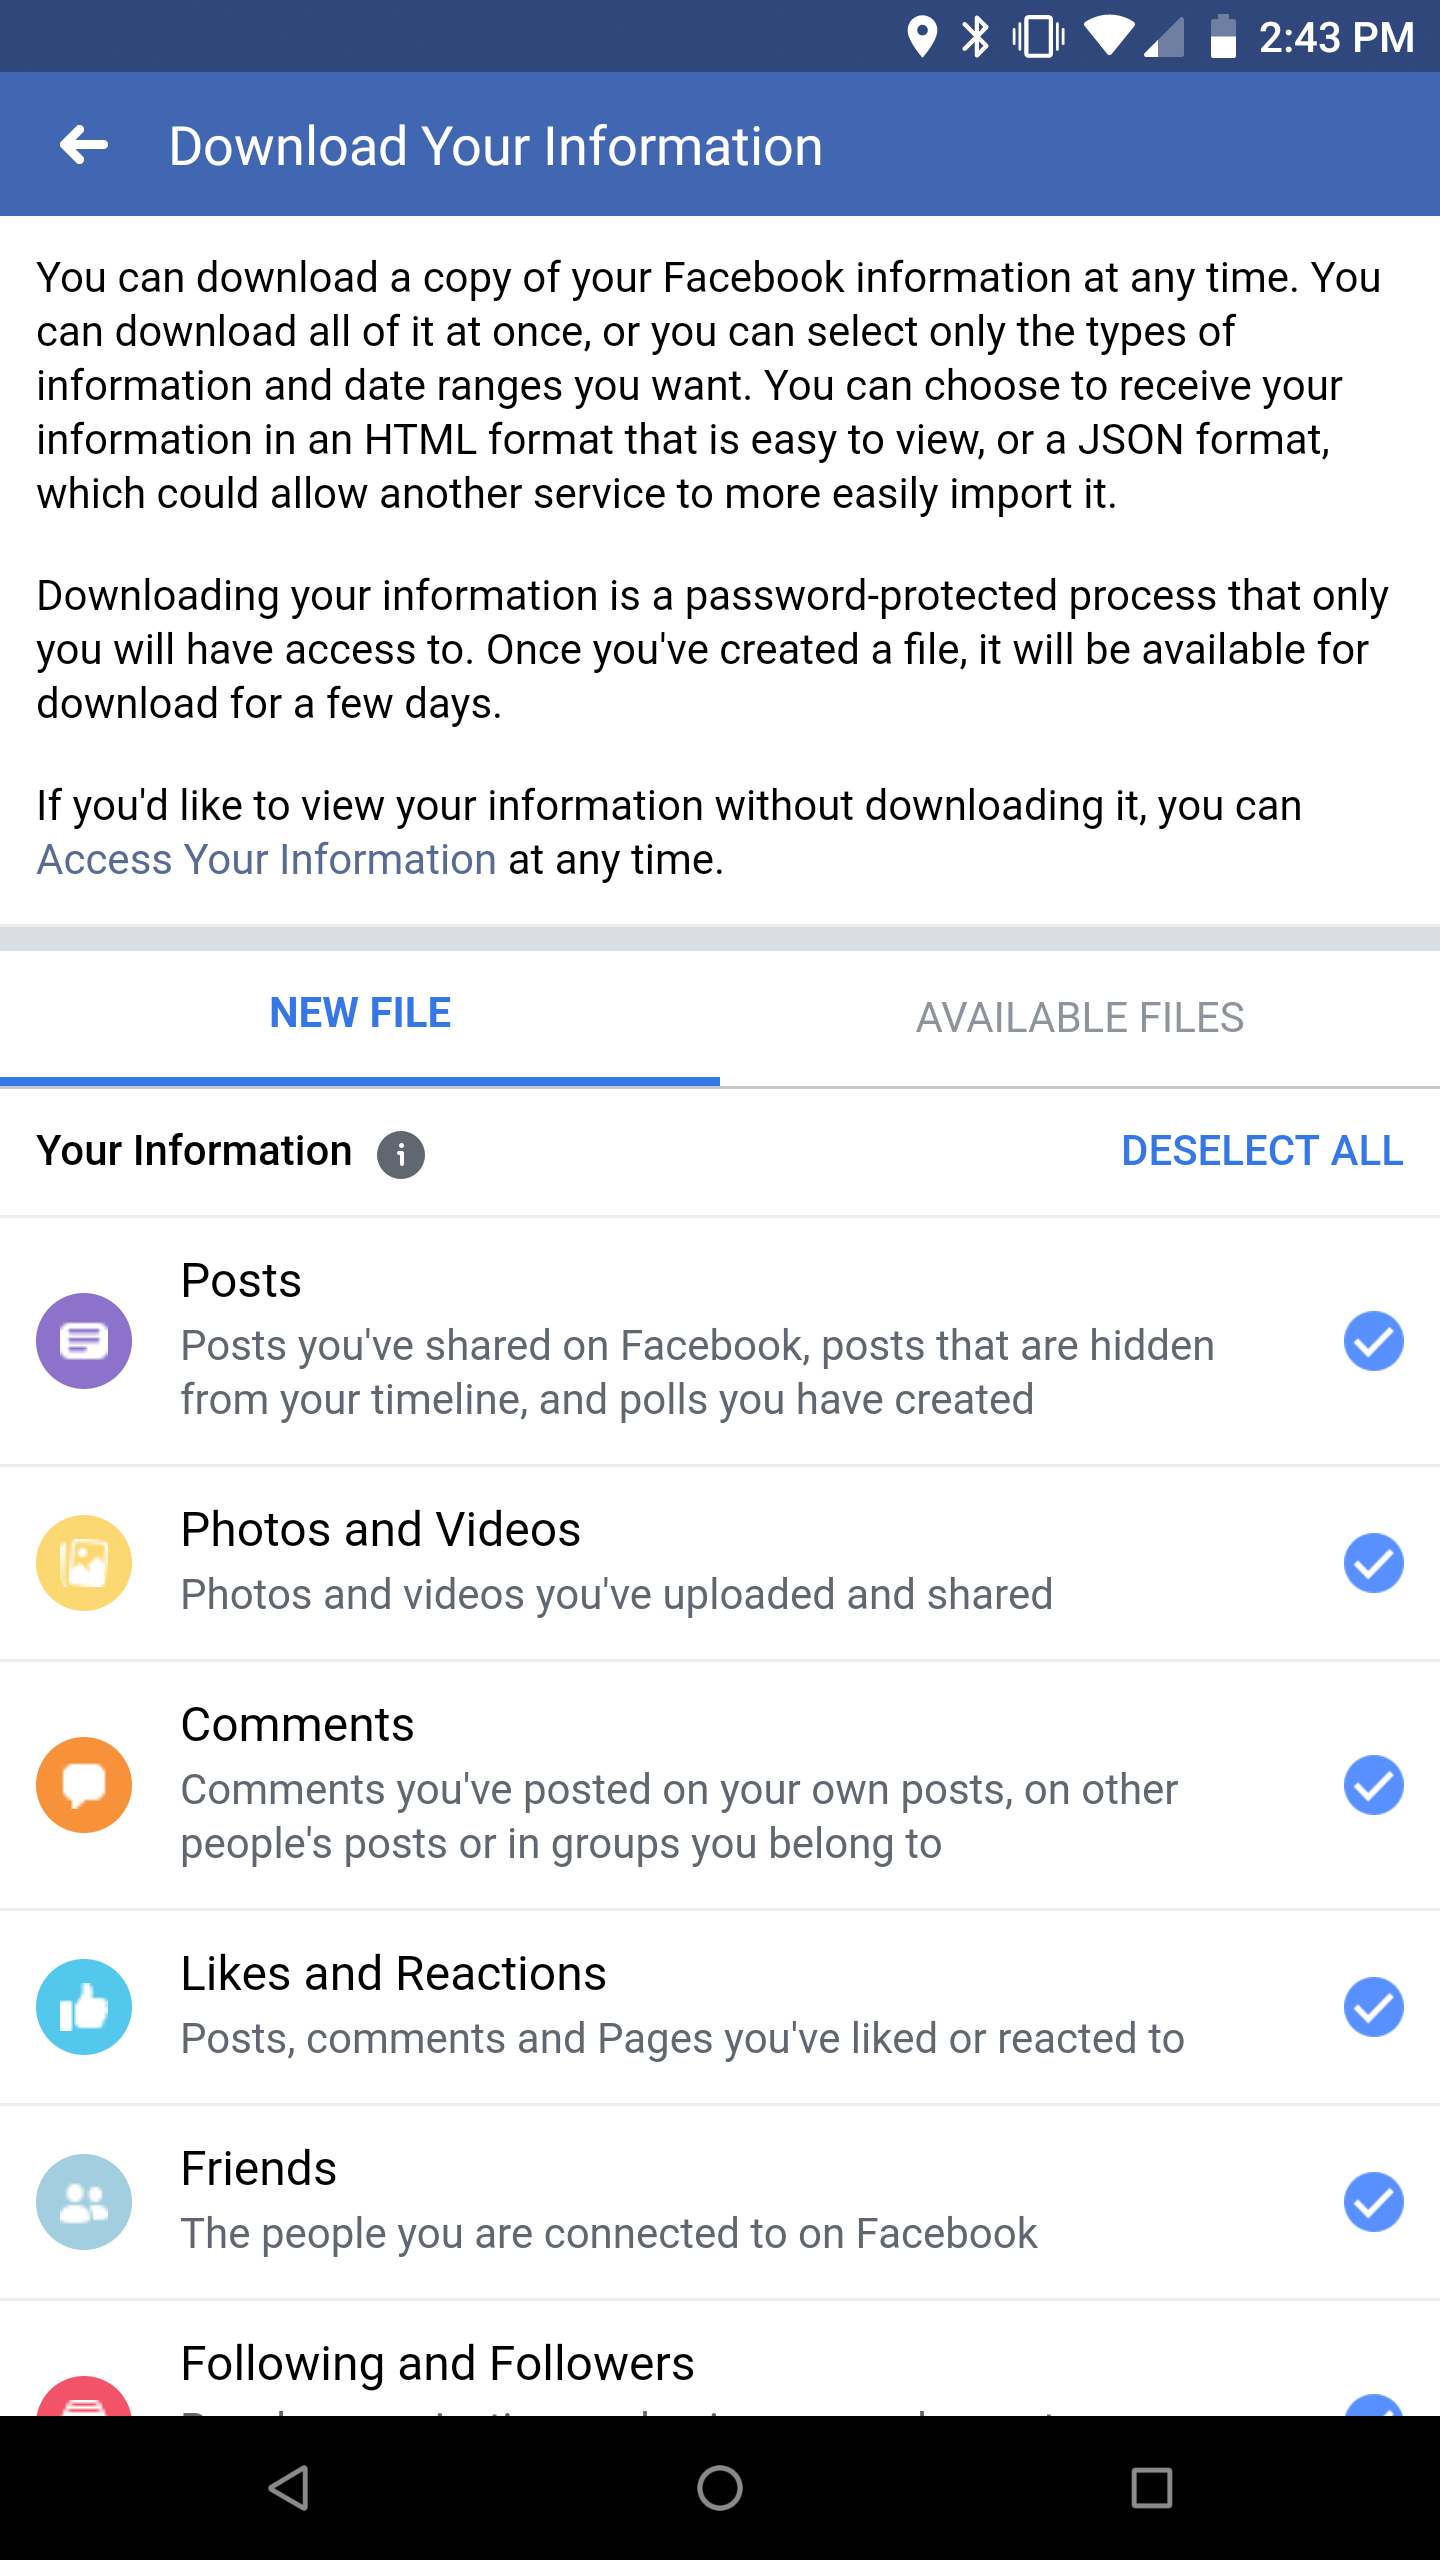Click the purple Posts category icon
The width and height of the screenshot is (1440, 2560).
pyautogui.click(x=84, y=1341)
